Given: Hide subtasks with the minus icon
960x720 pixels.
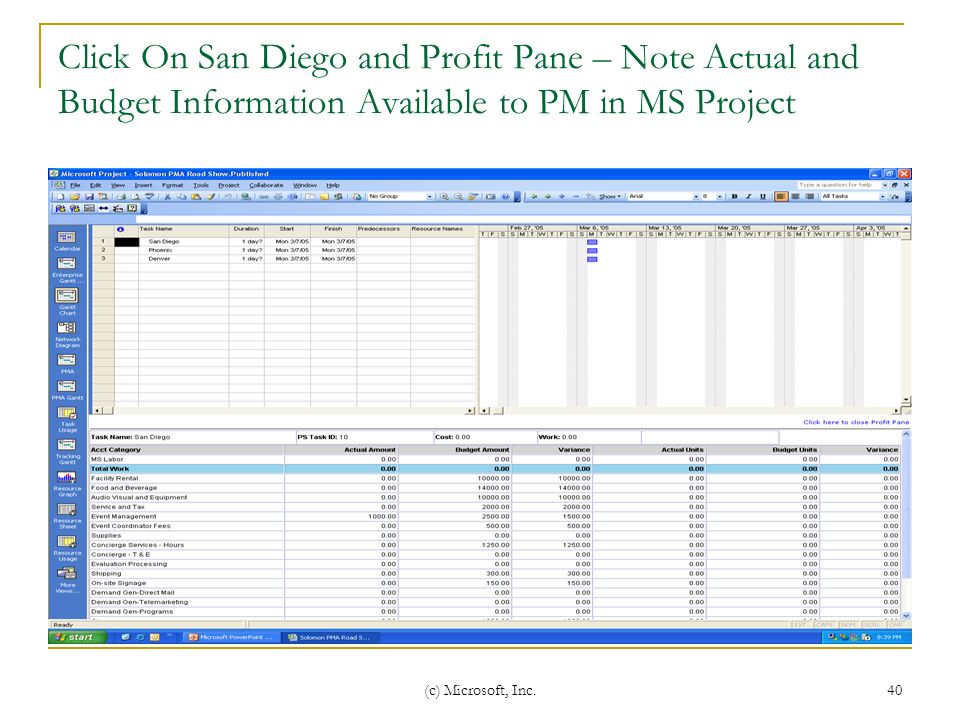Looking at the screenshot, I should pyautogui.click(x=576, y=197).
